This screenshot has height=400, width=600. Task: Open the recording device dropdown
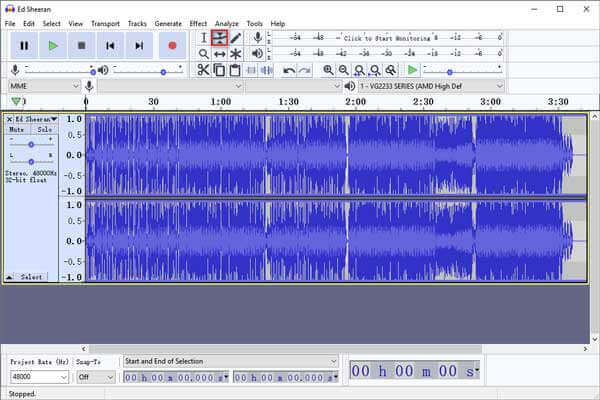170,86
